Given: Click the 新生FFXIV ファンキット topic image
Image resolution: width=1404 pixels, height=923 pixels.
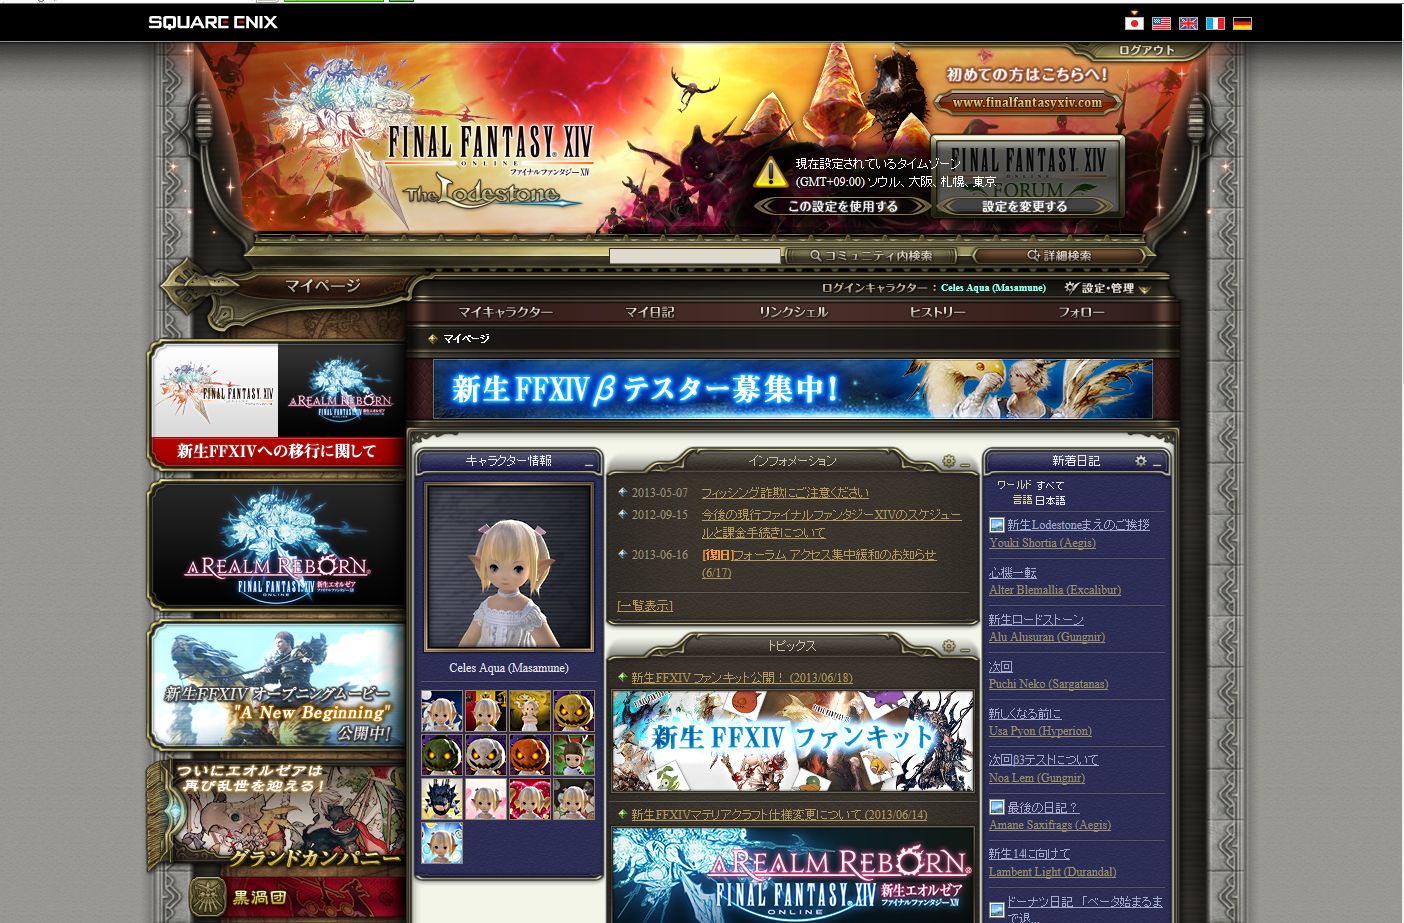Looking at the screenshot, I should (x=793, y=741).
